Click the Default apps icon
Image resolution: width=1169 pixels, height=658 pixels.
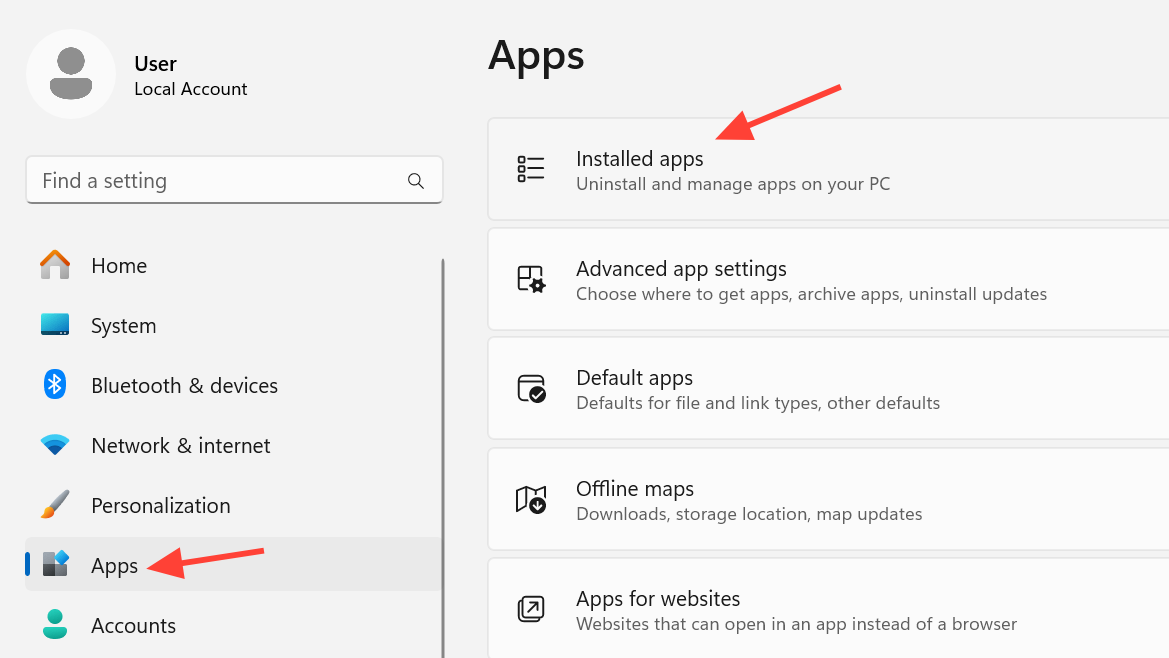(x=530, y=389)
